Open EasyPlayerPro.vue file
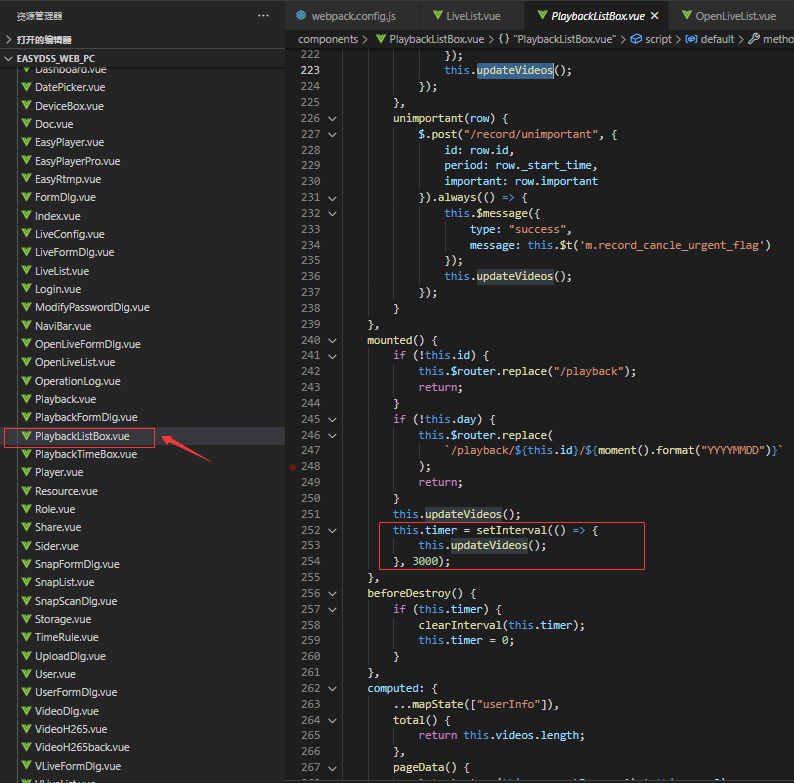Viewport: 794px width, 783px height. tap(77, 161)
